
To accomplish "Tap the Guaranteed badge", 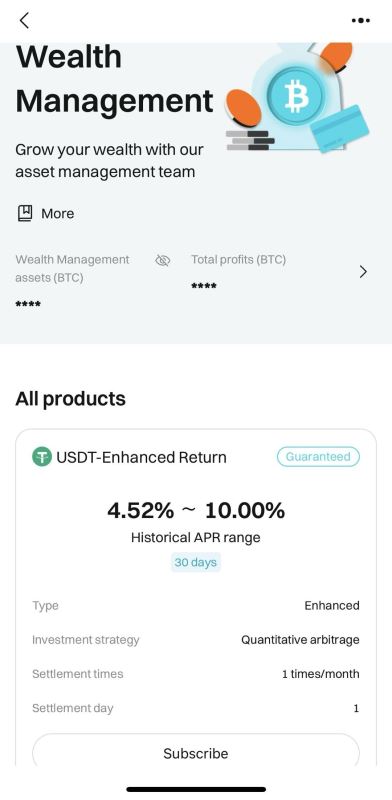I will click(x=318, y=457).
